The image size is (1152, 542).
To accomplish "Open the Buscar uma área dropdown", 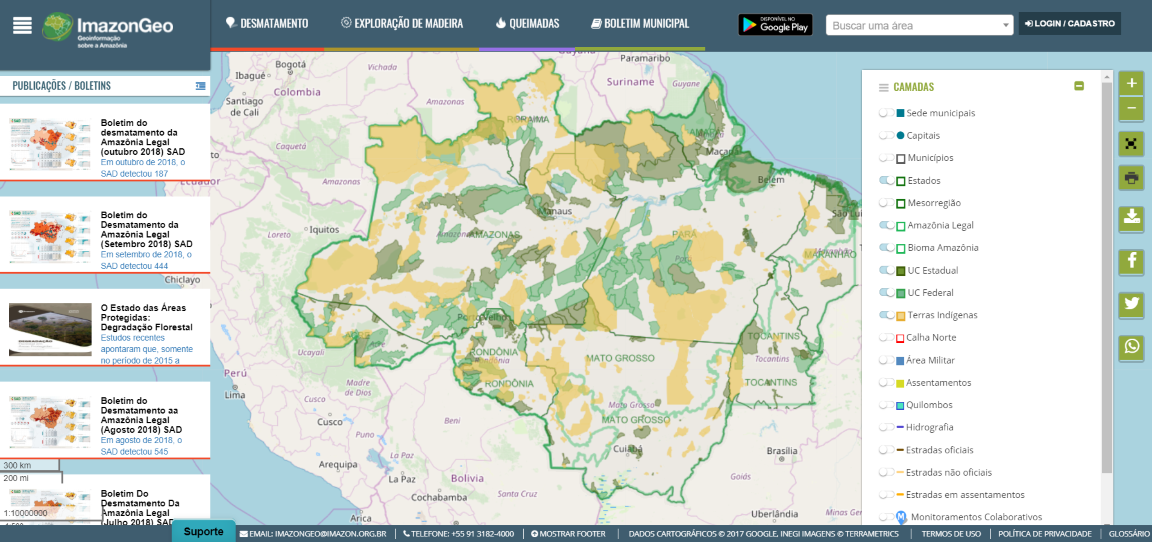I will (919, 25).
